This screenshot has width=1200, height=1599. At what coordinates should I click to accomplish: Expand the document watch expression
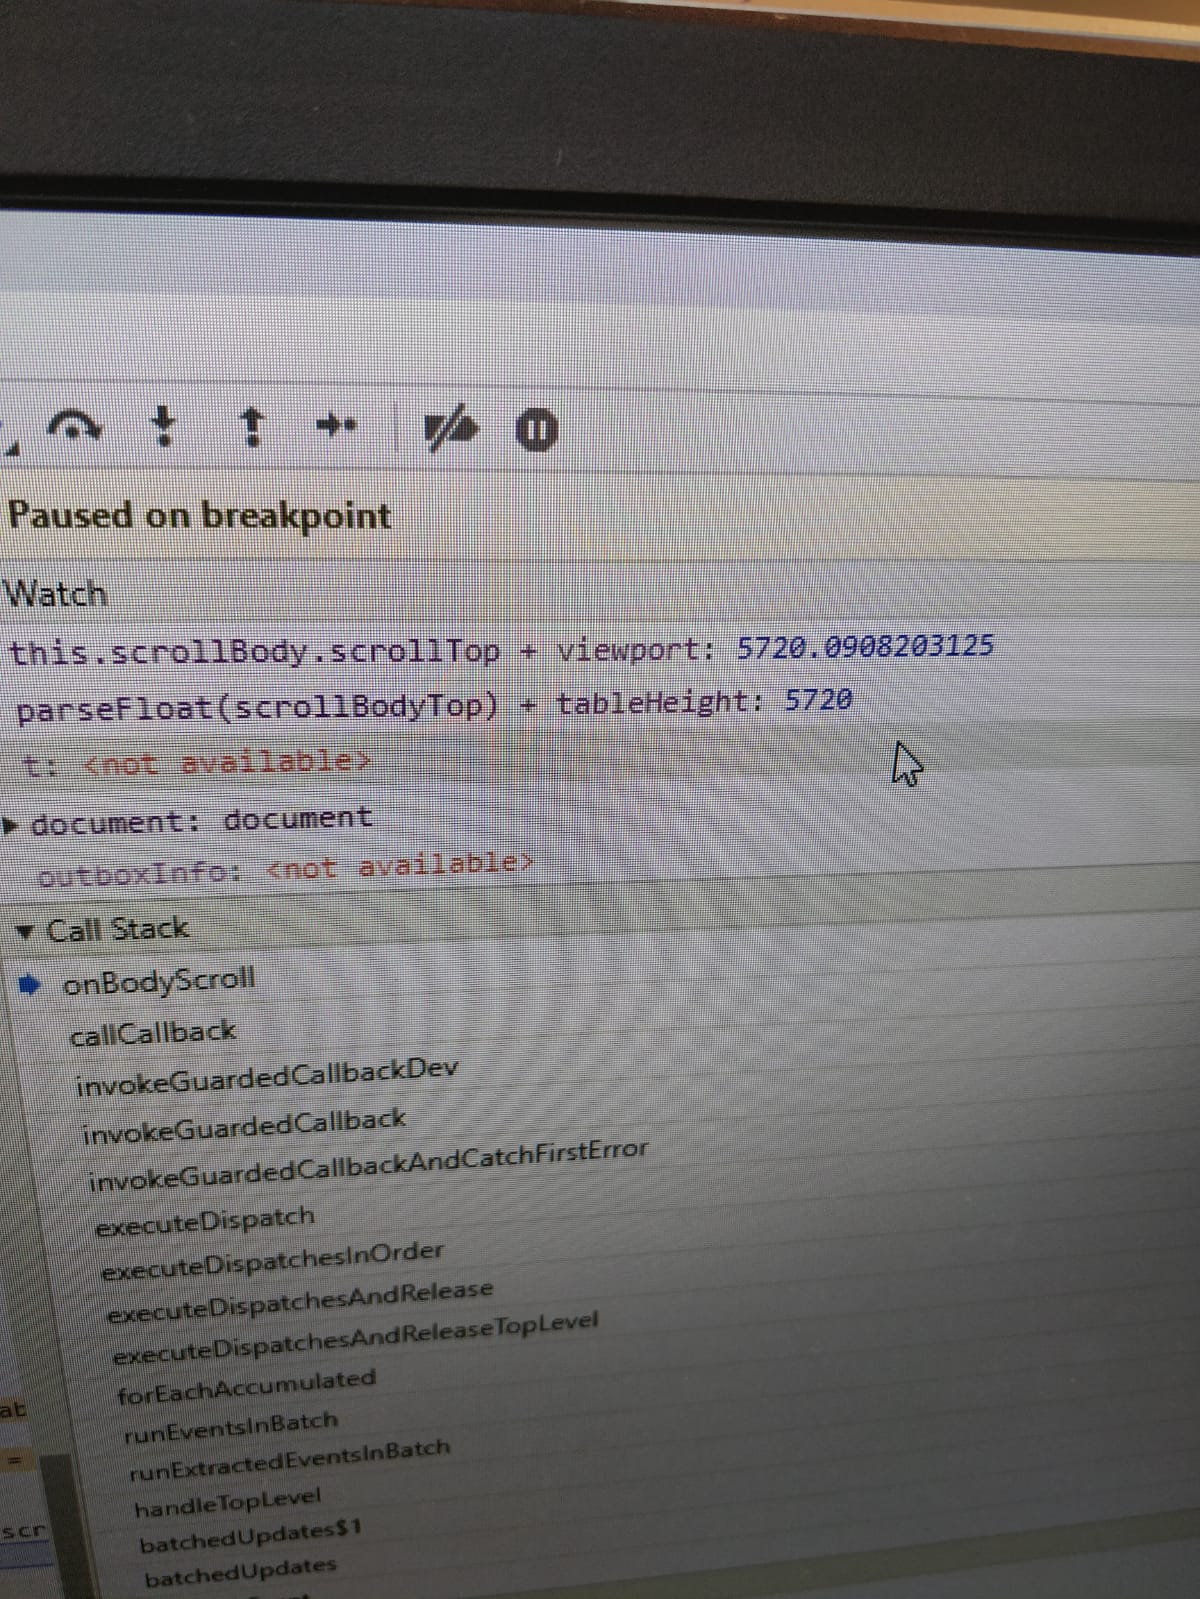pyautogui.click(x=11, y=826)
